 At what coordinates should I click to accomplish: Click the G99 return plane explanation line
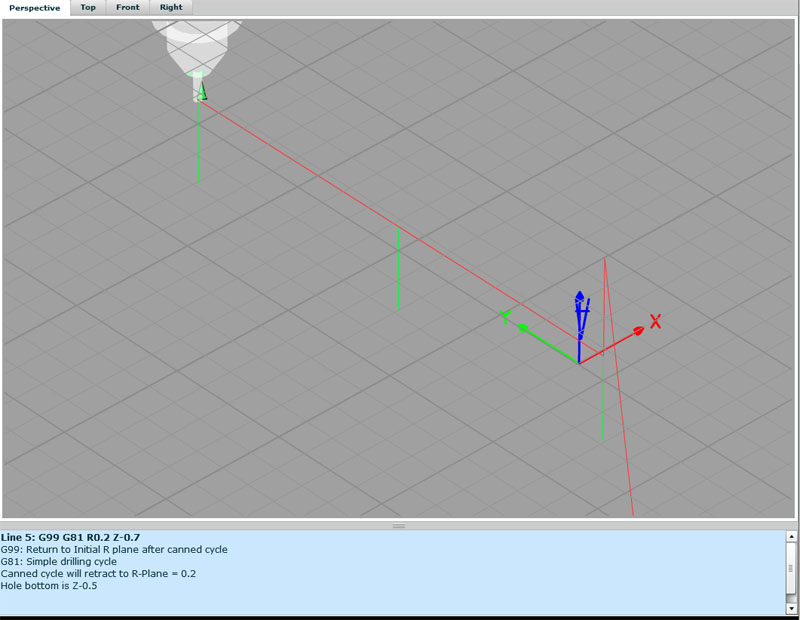click(x=115, y=548)
